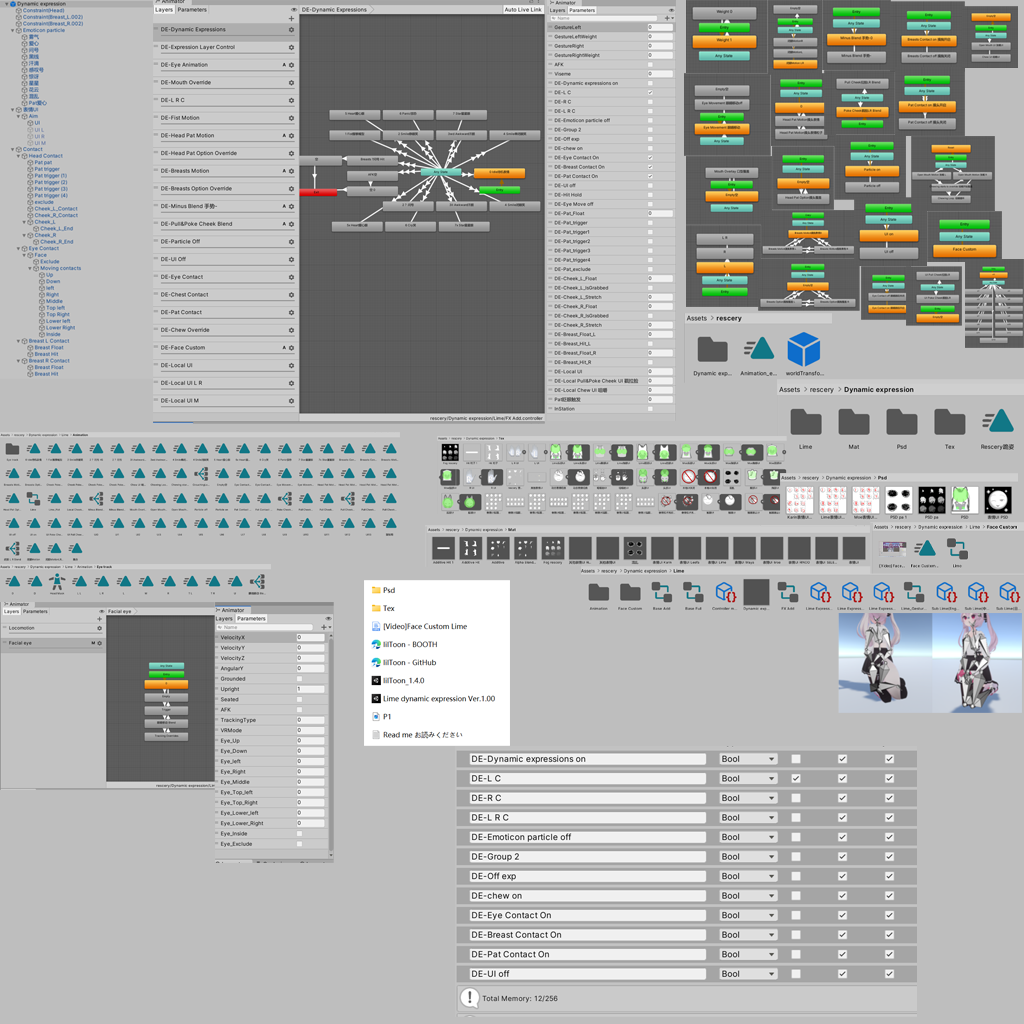This screenshot has width=1024, height=1024.
Task: Switch to the Parameters tab in Animator
Action: (x=193, y=10)
